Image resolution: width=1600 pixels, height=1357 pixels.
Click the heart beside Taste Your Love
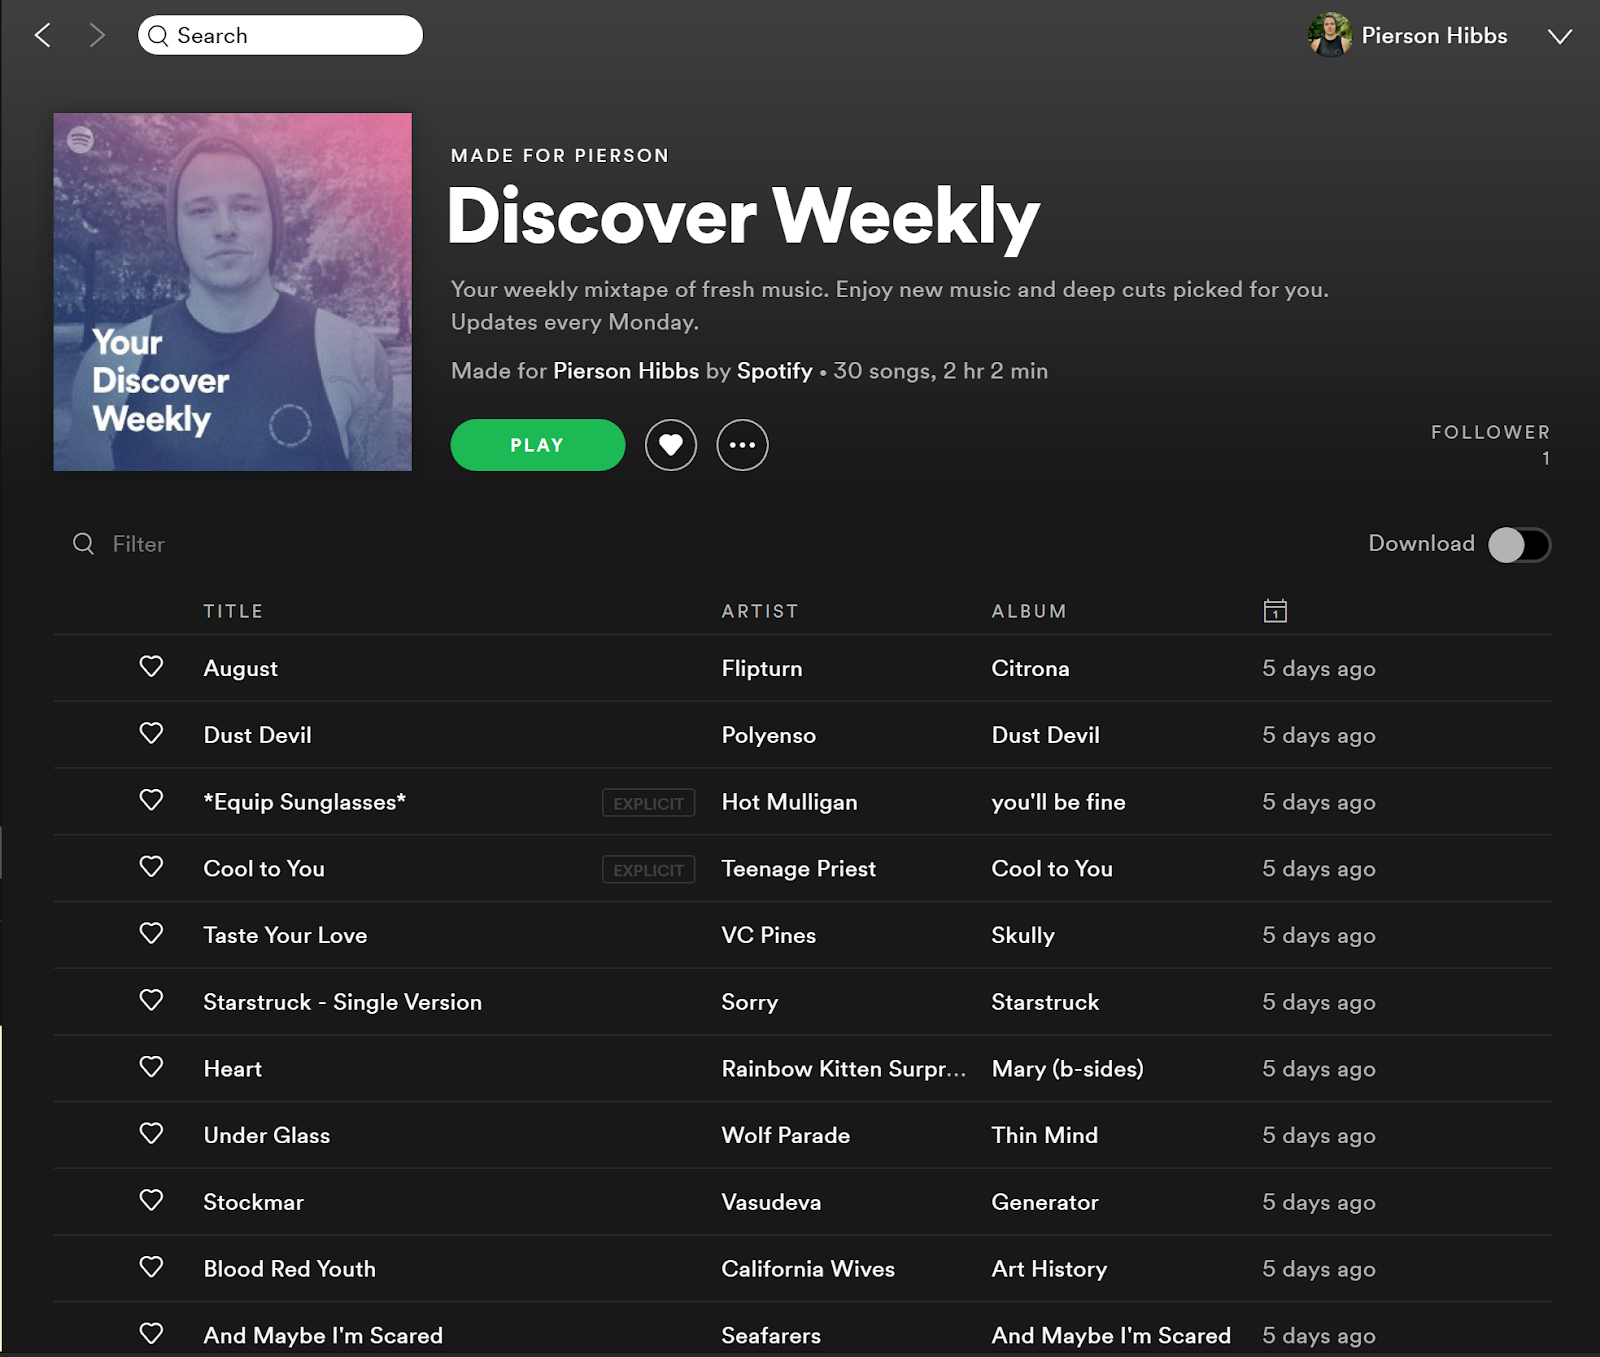click(x=151, y=934)
